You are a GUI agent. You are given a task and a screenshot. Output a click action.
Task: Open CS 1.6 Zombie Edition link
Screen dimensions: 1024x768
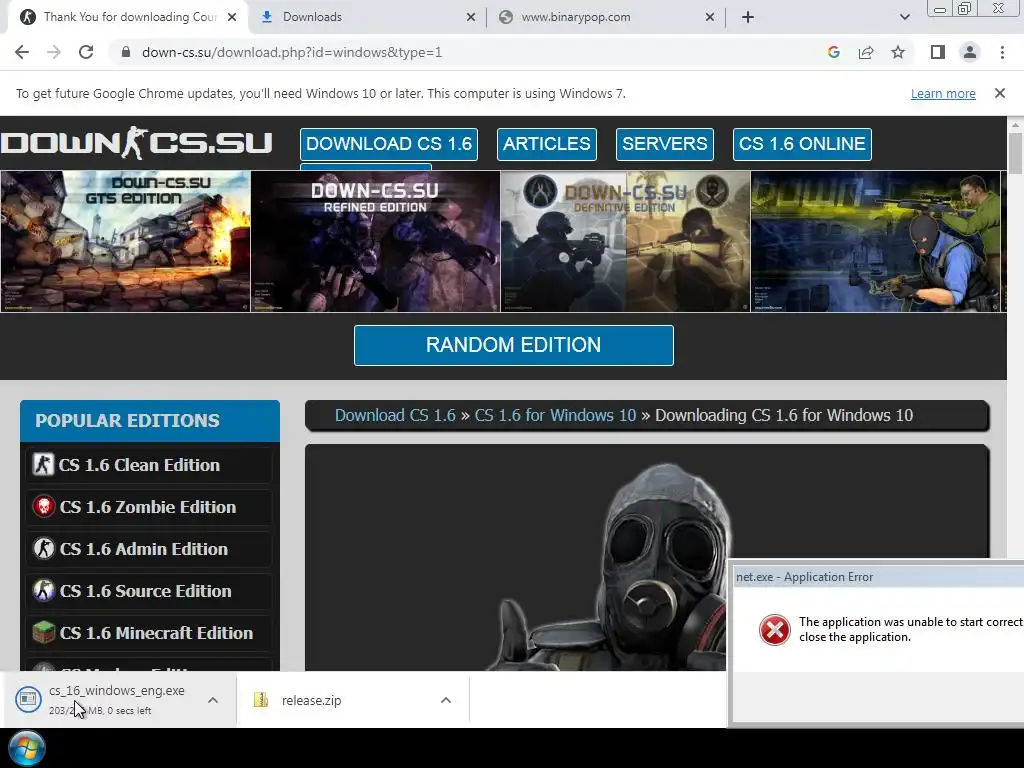click(149, 507)
